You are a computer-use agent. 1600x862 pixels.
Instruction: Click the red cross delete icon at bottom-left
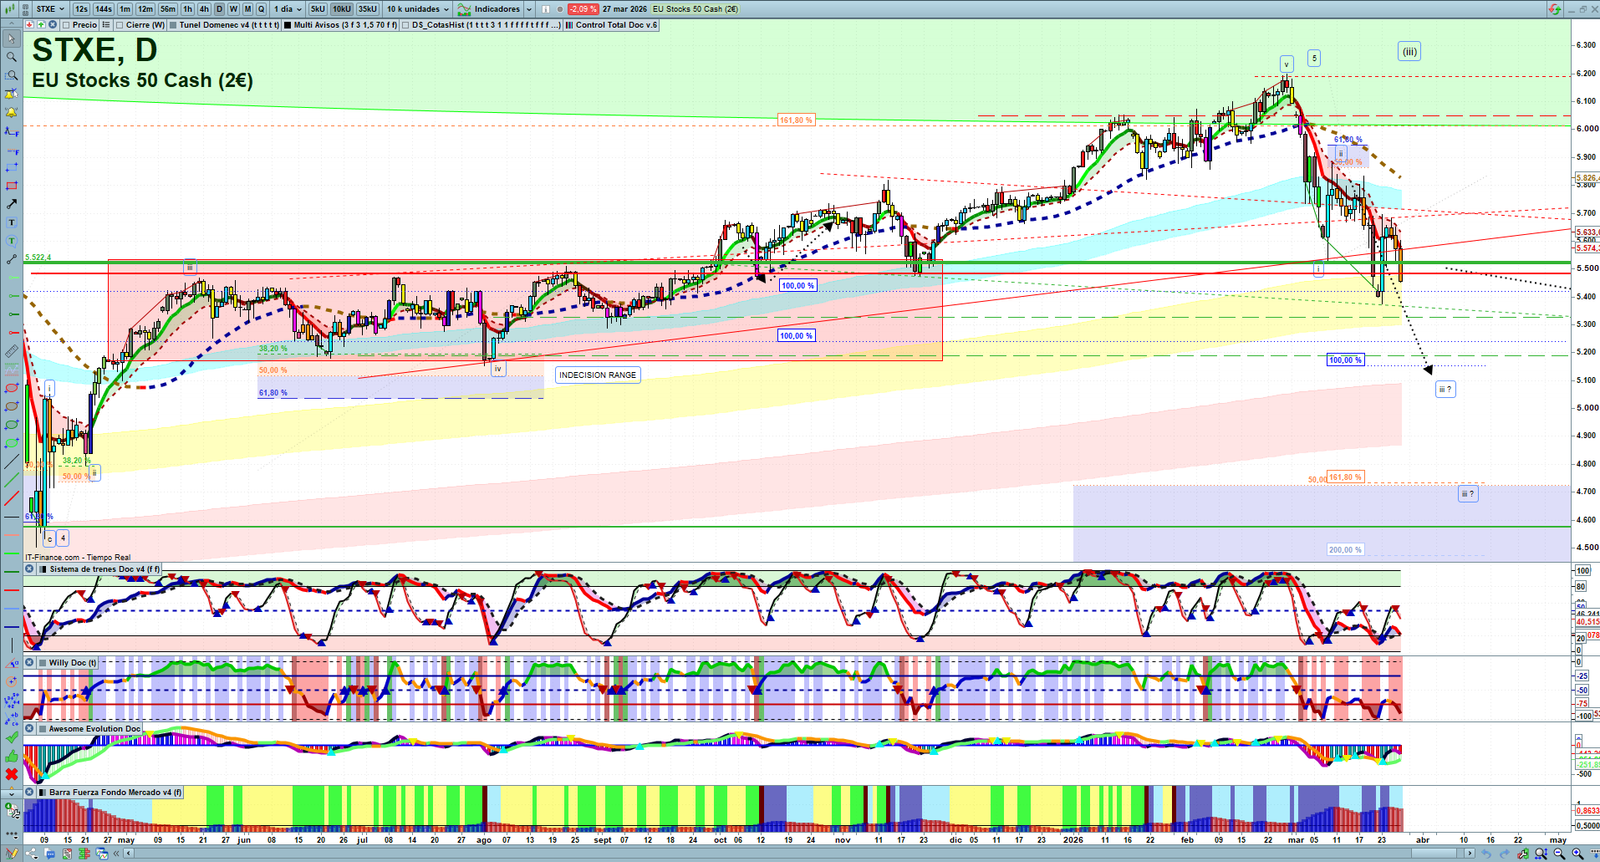(11, 774)
